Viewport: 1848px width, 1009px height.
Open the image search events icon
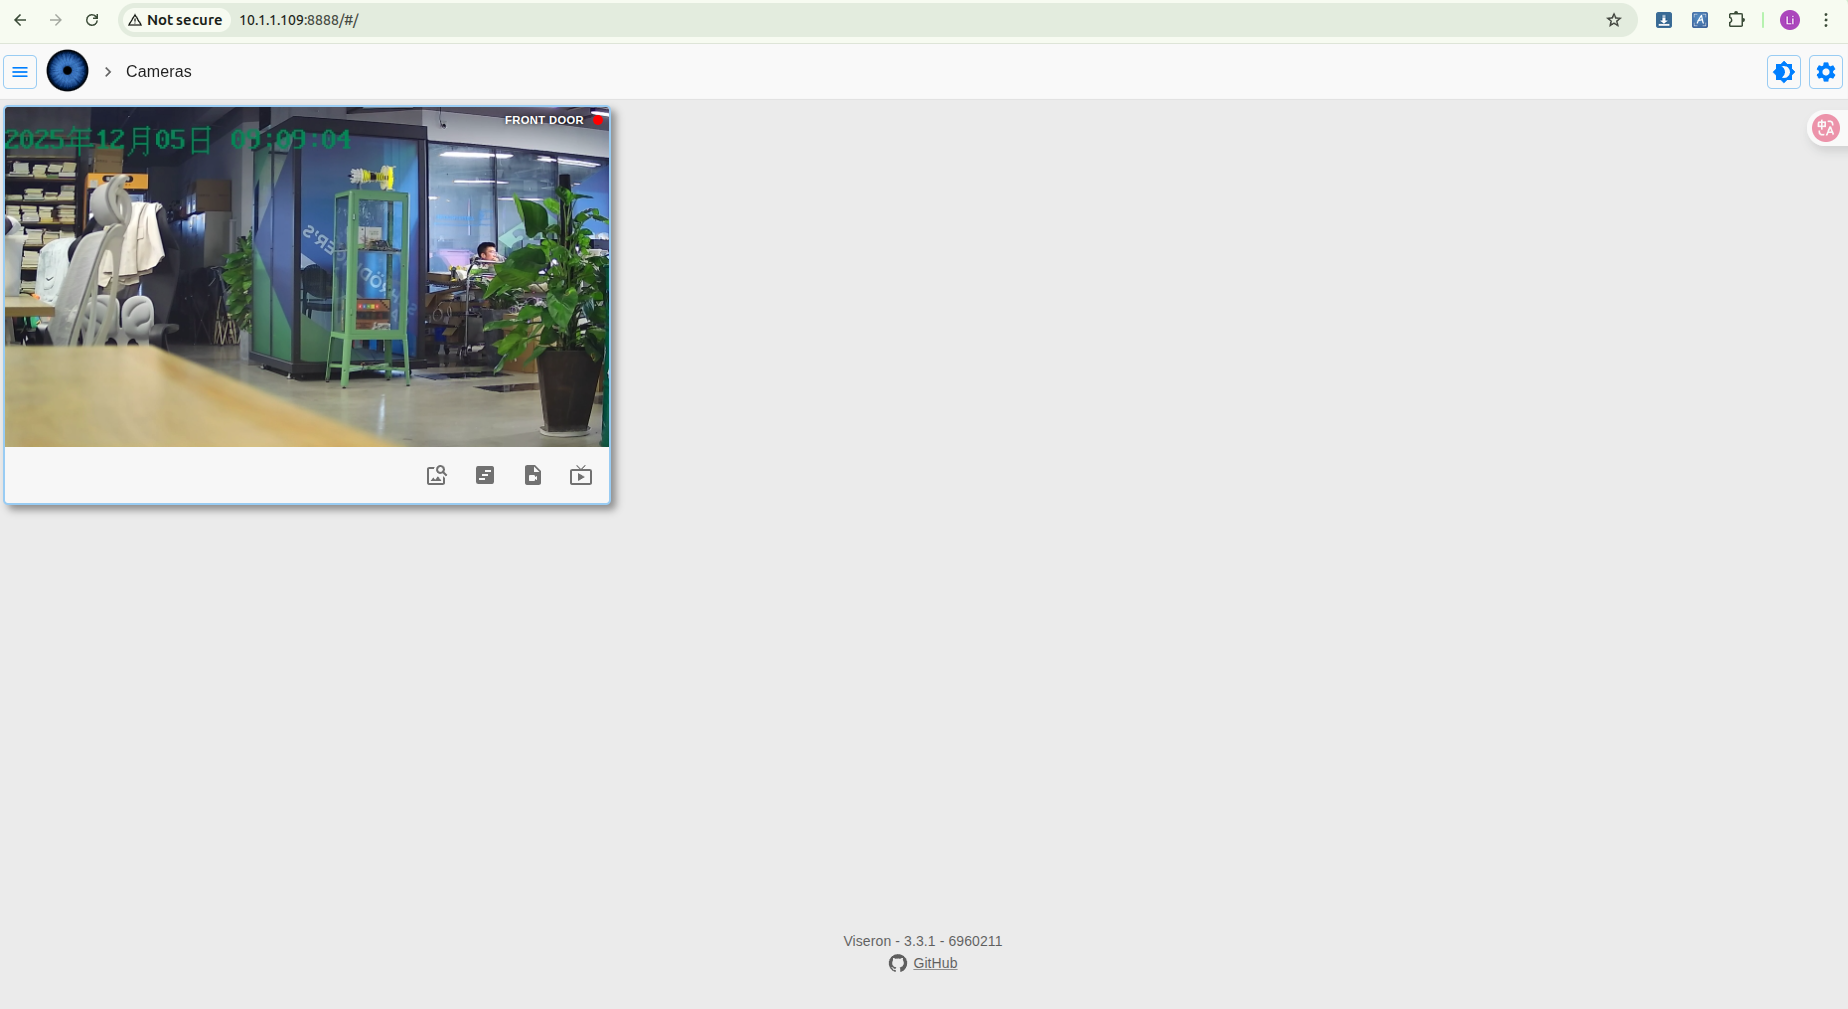(436, 475)
